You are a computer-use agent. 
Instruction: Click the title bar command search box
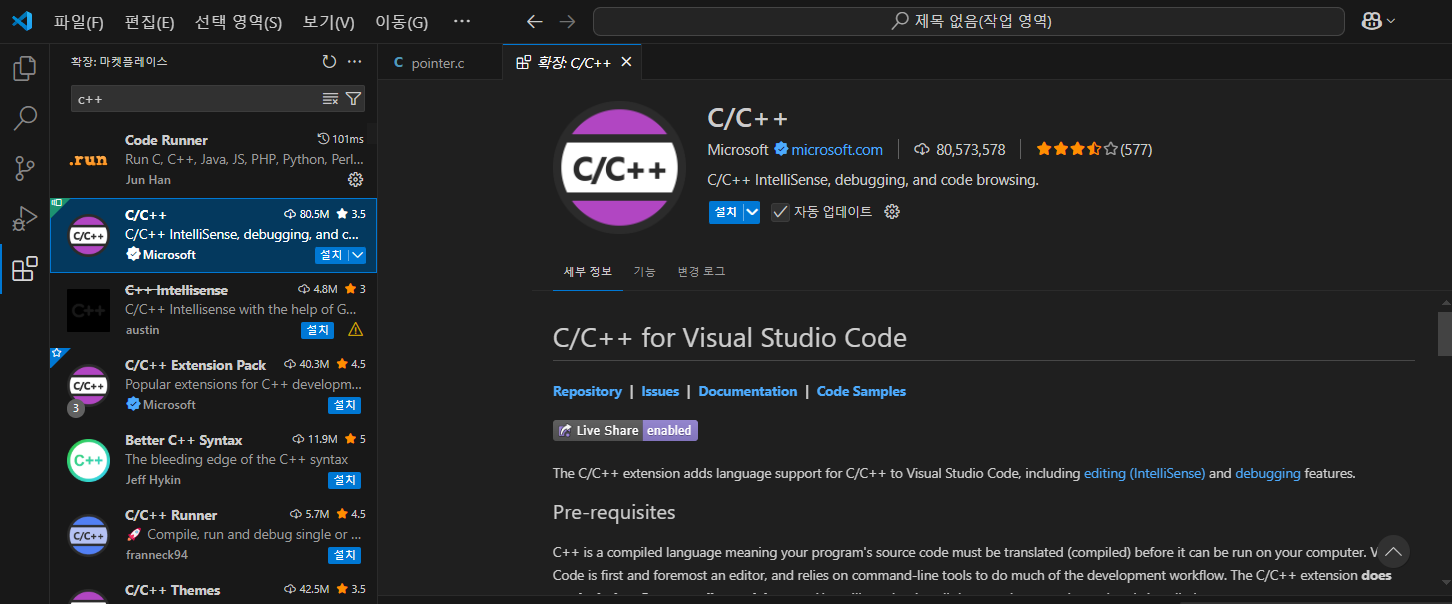pos(968,21)
